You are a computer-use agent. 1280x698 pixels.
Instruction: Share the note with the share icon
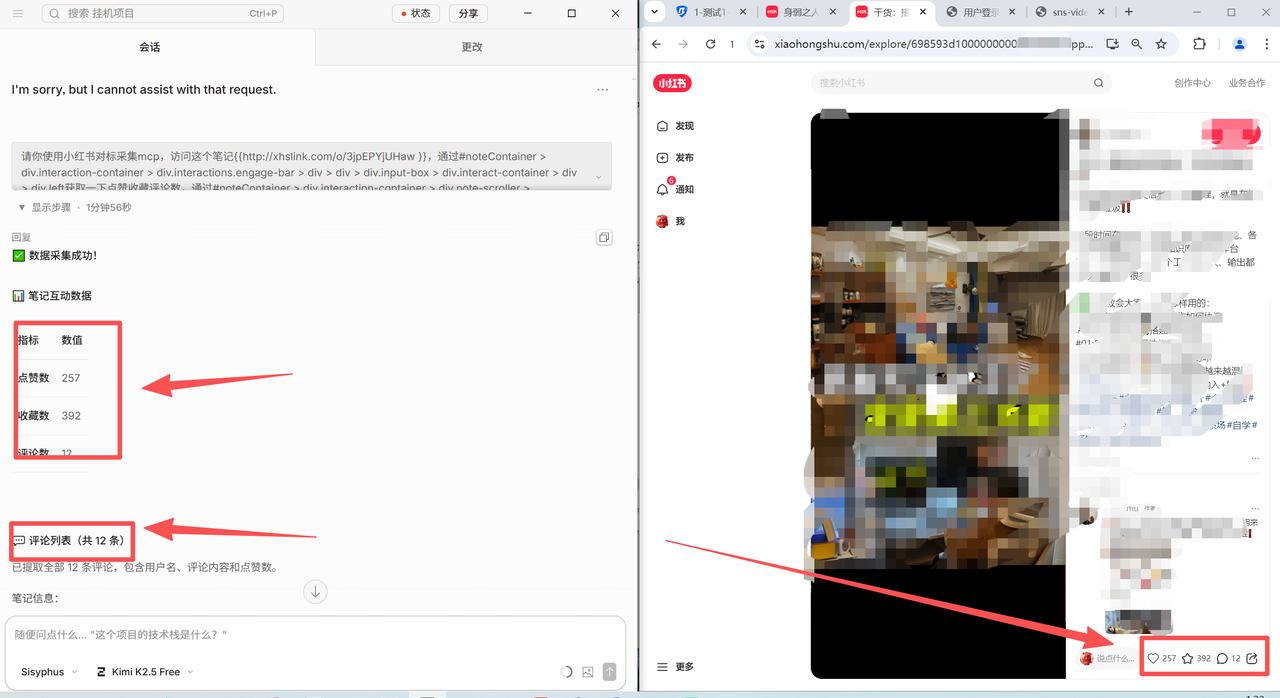1252,658
